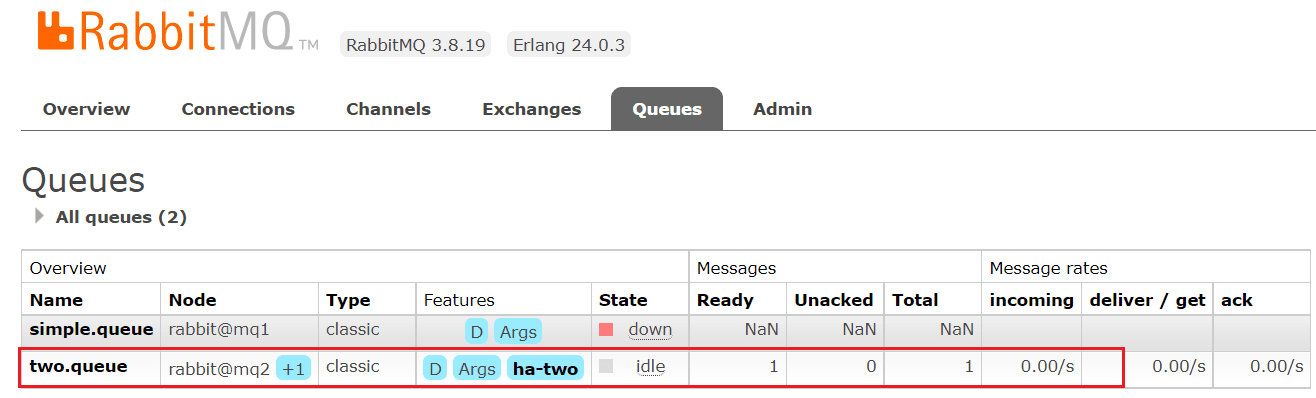Click the D badge on simple.queue
Image resolution: width=1316 pixels, height=398 pixels.
(x=476, y=331)
